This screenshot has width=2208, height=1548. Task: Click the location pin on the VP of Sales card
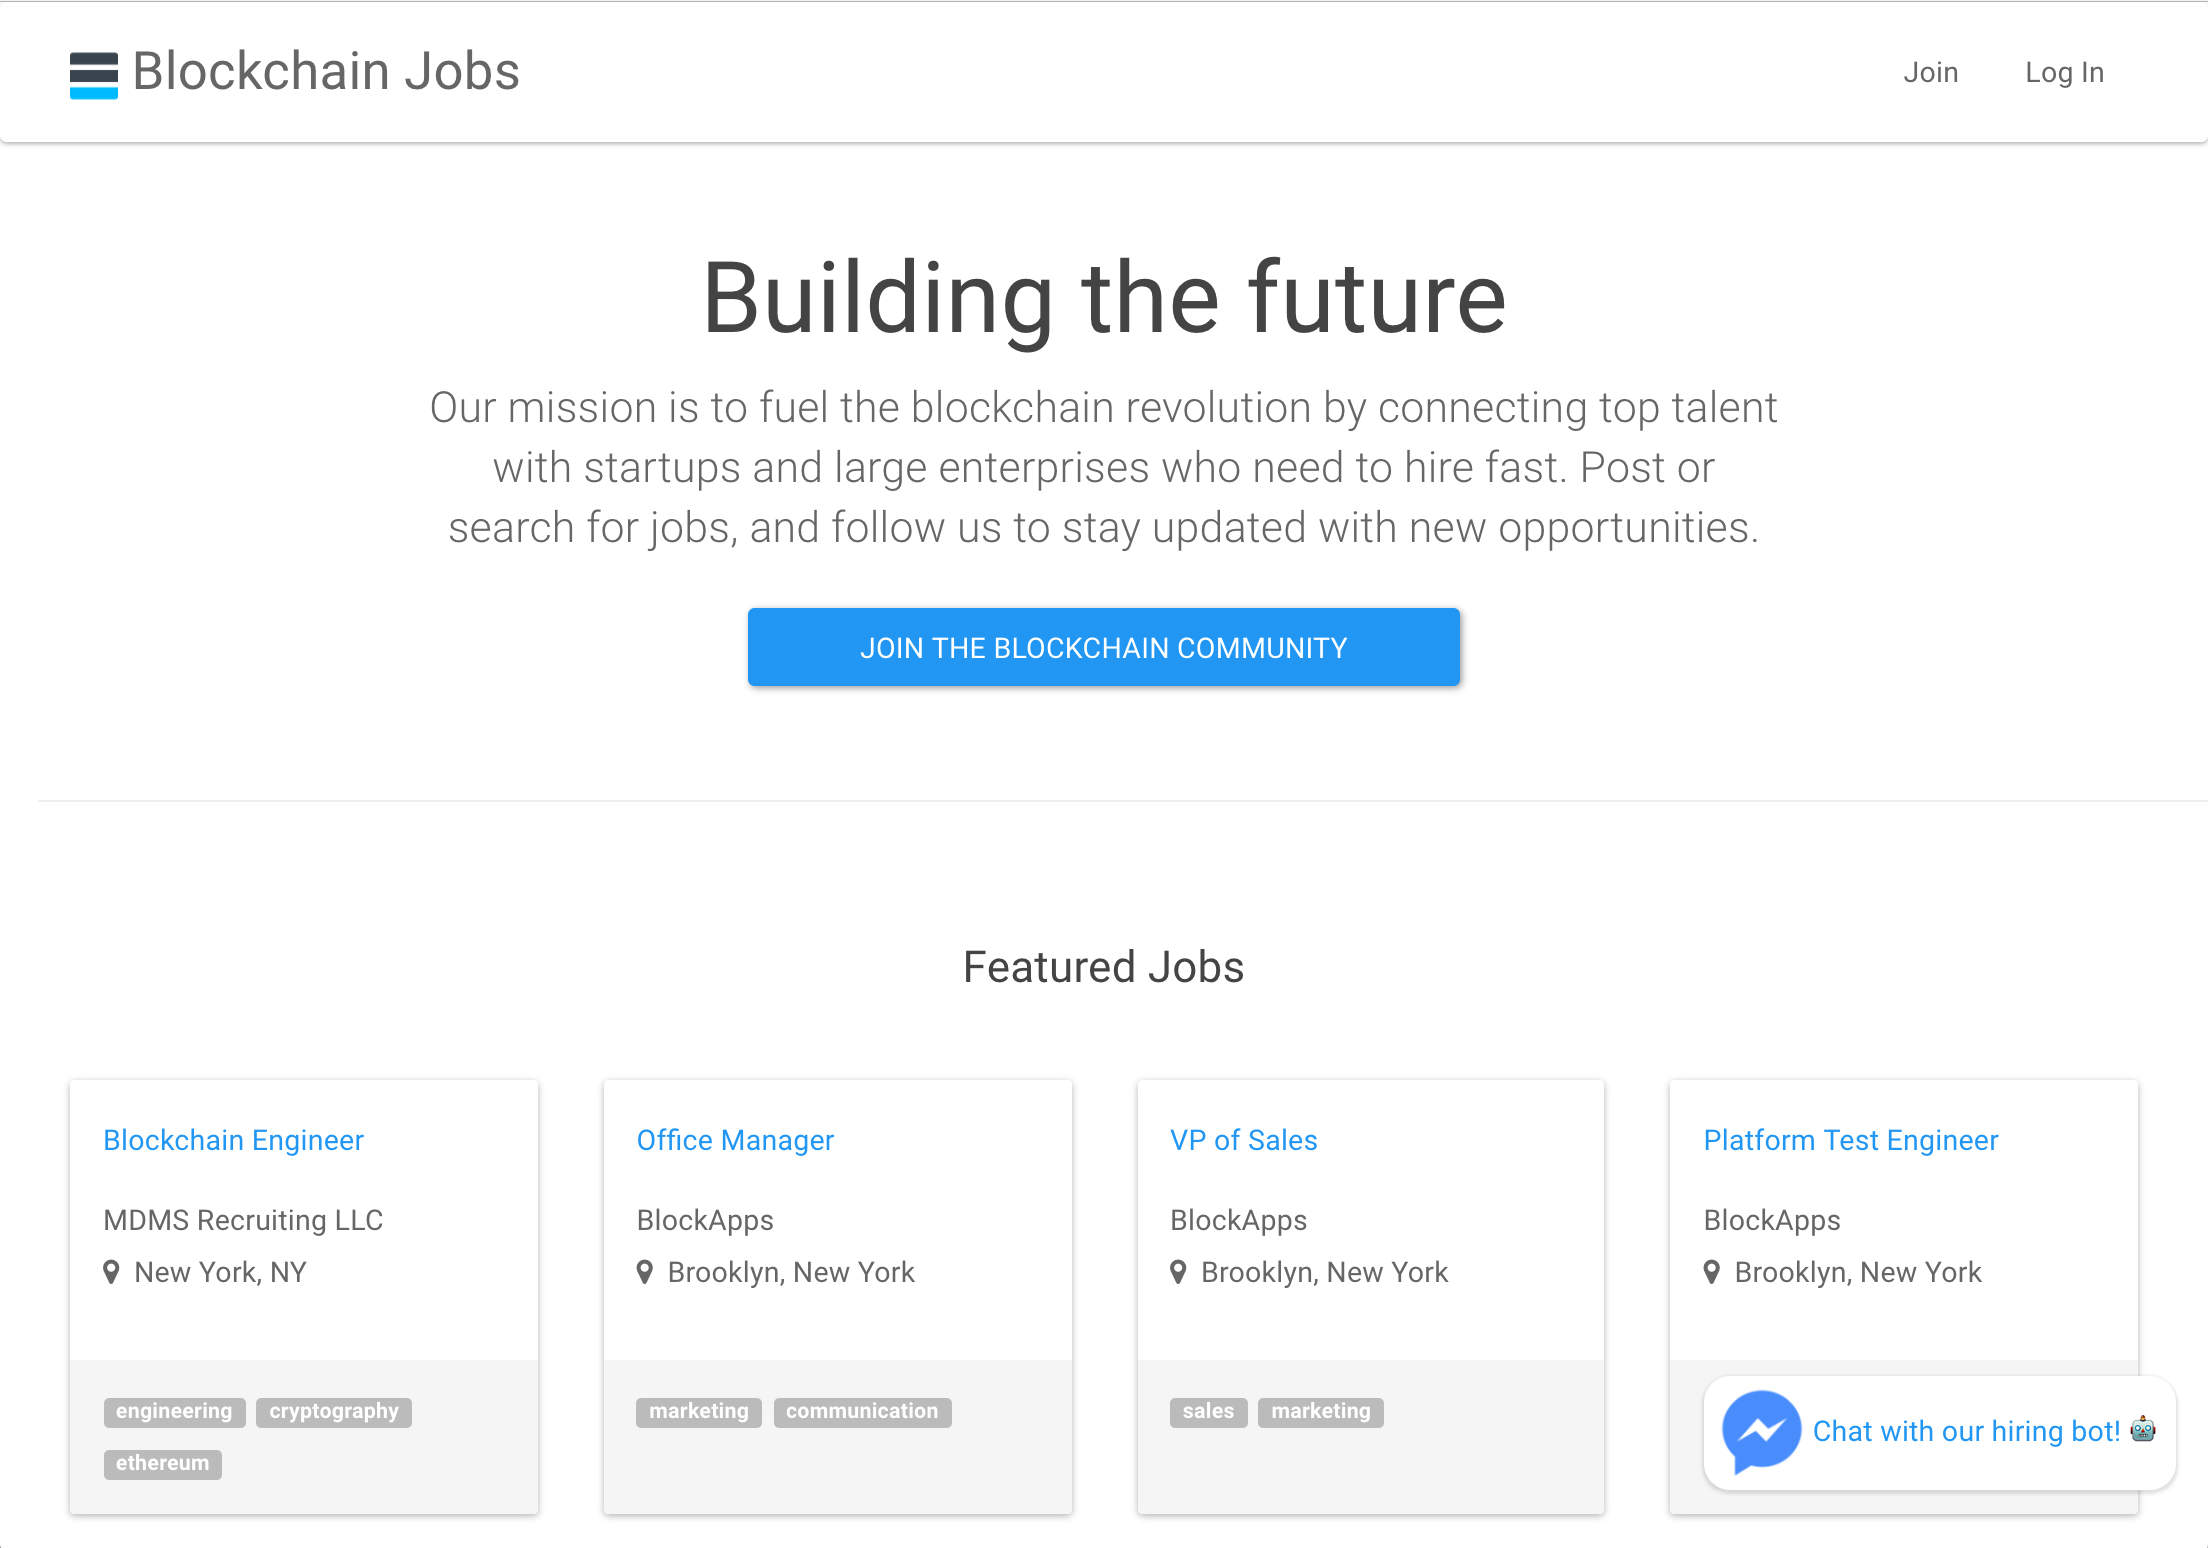(x=1180, y=1271)
